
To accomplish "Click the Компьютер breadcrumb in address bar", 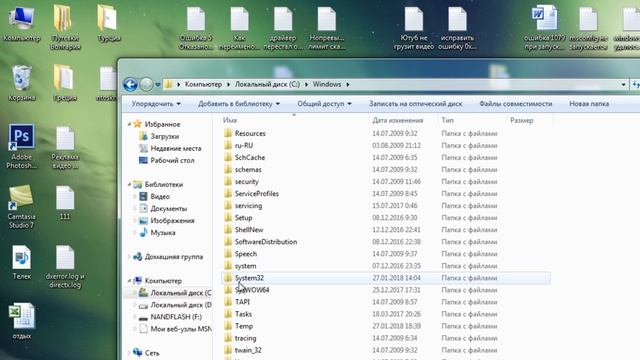I will coord(203,84).
